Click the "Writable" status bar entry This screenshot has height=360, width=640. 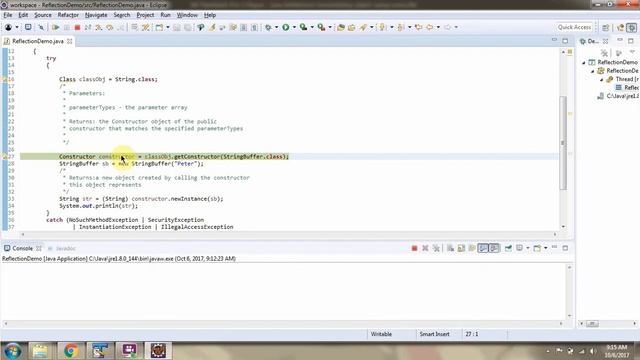coord(381,334)
